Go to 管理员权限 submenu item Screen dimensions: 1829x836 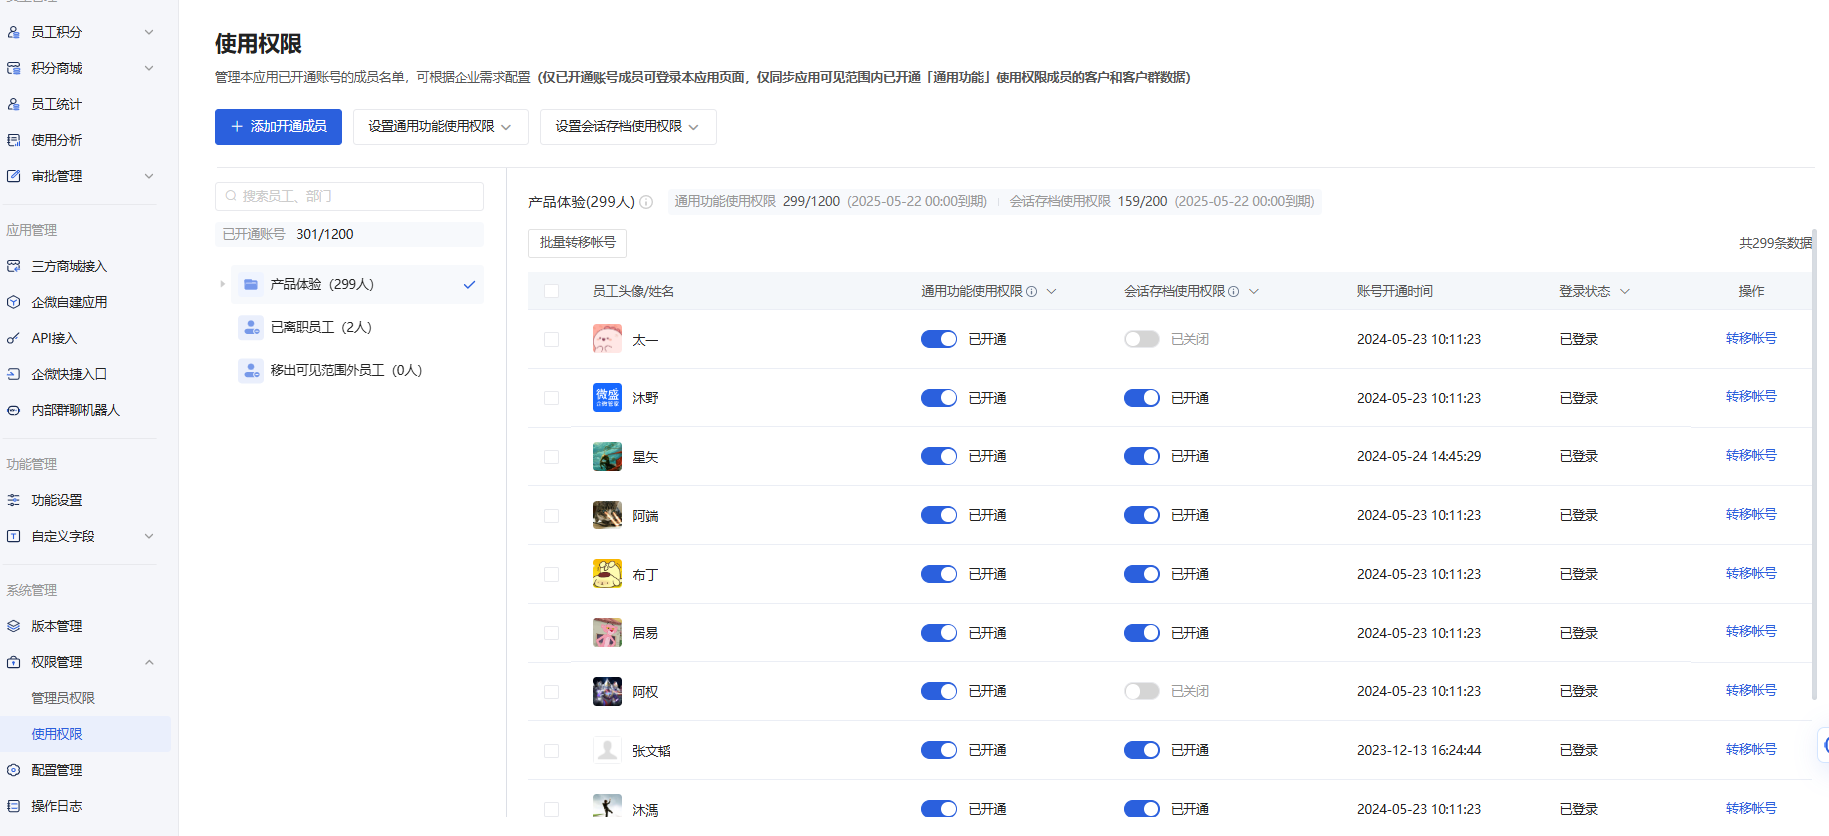[x=63, y=698]
